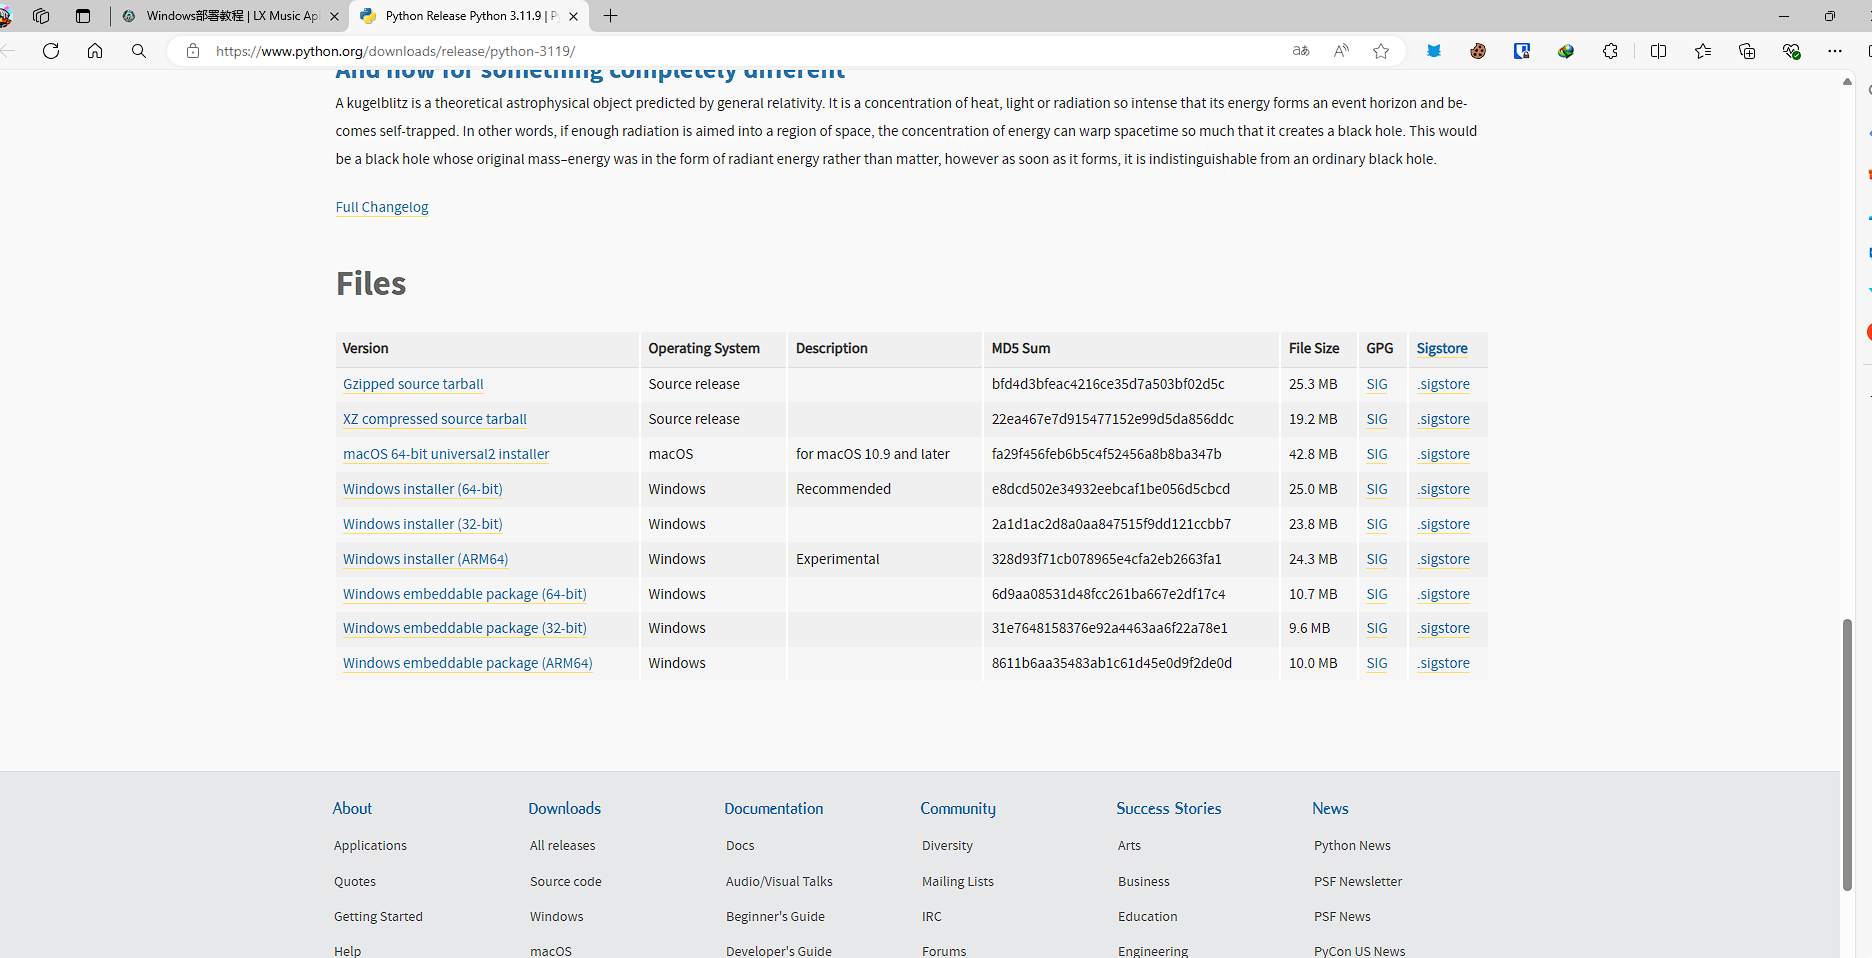Add page to favorites star icon
The height and width of the screenshot is (958, 1872).
coord(1381,51)
